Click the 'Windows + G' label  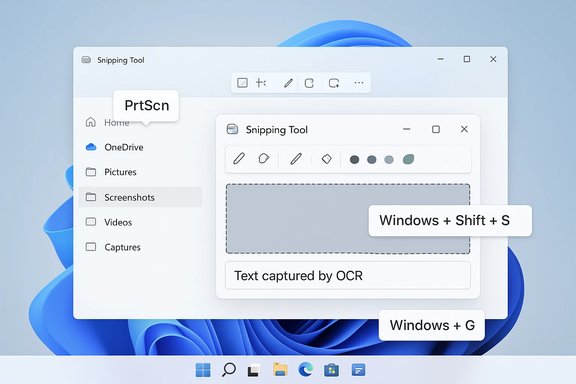tap(432, 325)
